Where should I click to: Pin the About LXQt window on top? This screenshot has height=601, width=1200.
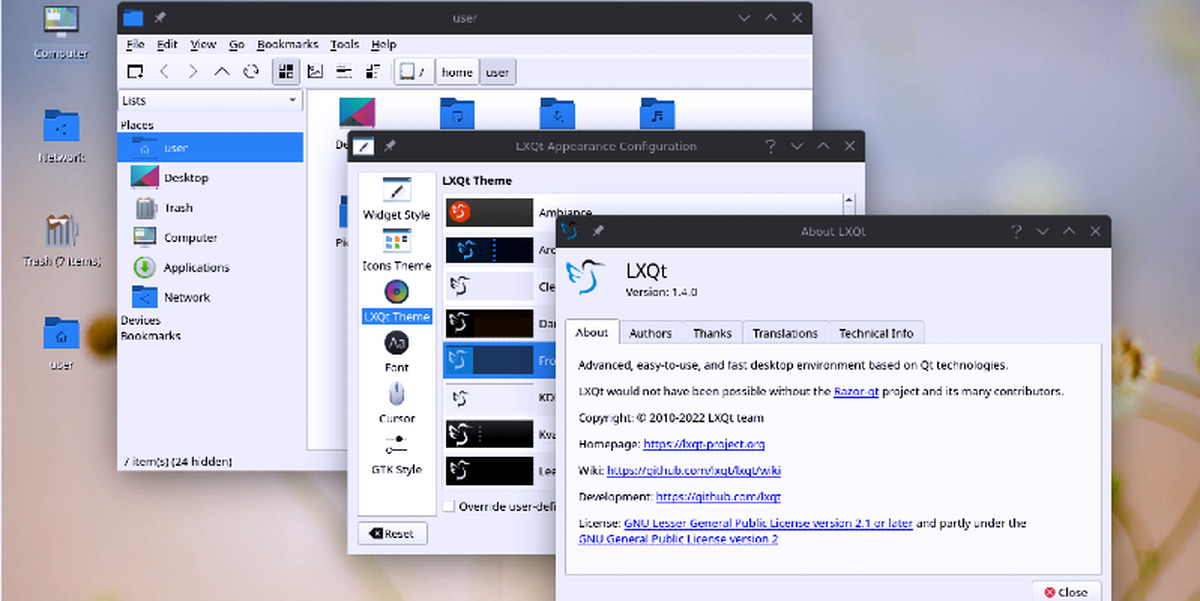tap(598, 231)
